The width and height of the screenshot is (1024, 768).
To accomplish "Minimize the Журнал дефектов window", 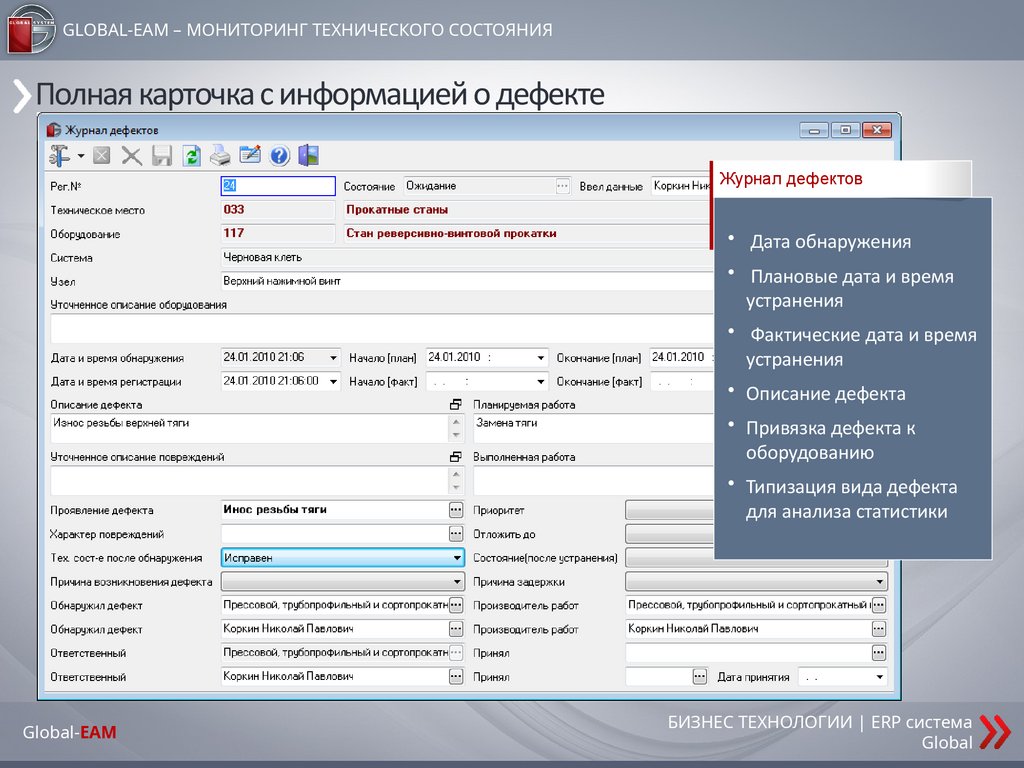I will [814, 130].
